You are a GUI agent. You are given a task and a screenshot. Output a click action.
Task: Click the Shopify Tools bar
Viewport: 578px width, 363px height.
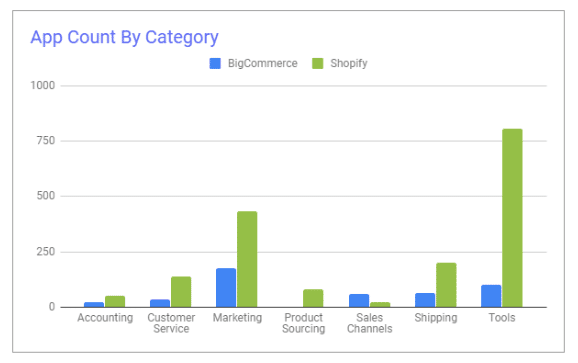pos(512,218)
